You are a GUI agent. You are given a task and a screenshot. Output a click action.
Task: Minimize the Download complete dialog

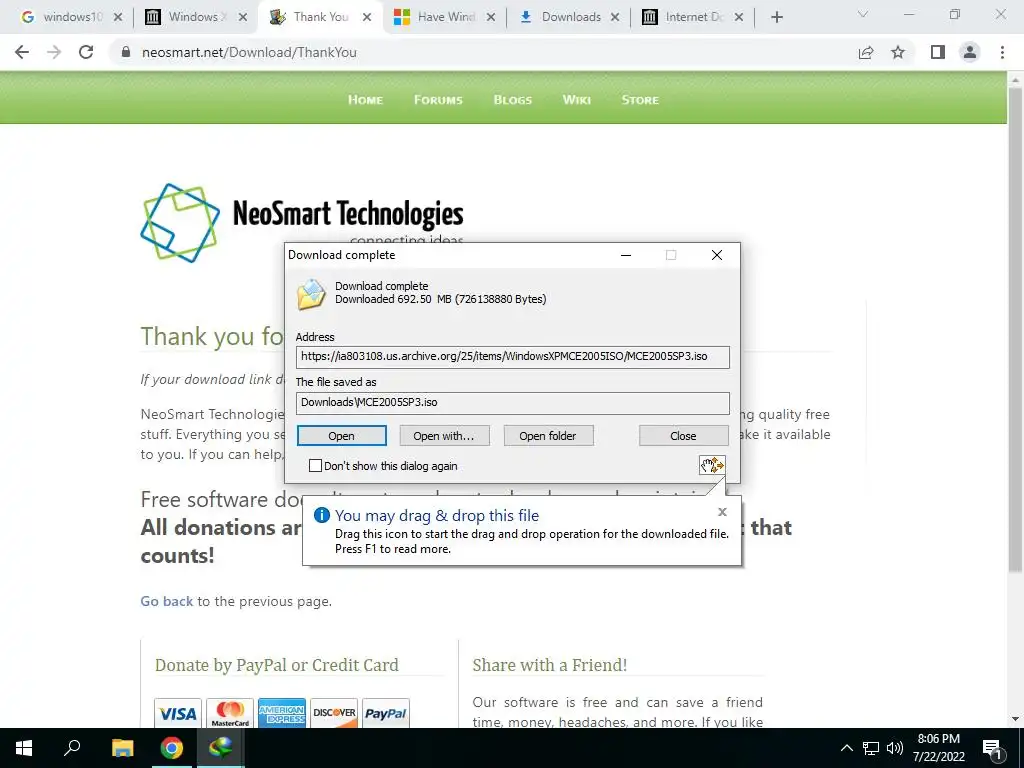[x=626, y=255]
